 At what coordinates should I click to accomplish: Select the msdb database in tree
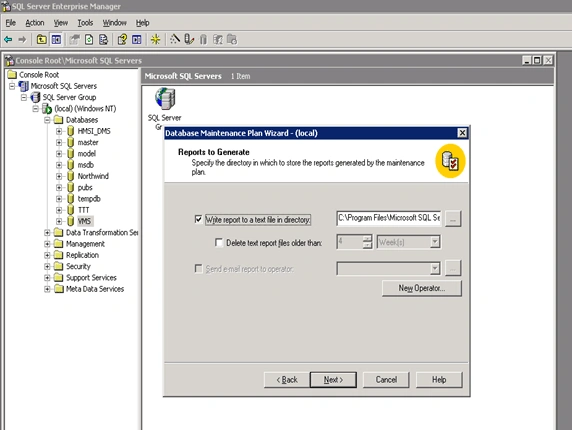pyautogui.click(x=86, y=165)
